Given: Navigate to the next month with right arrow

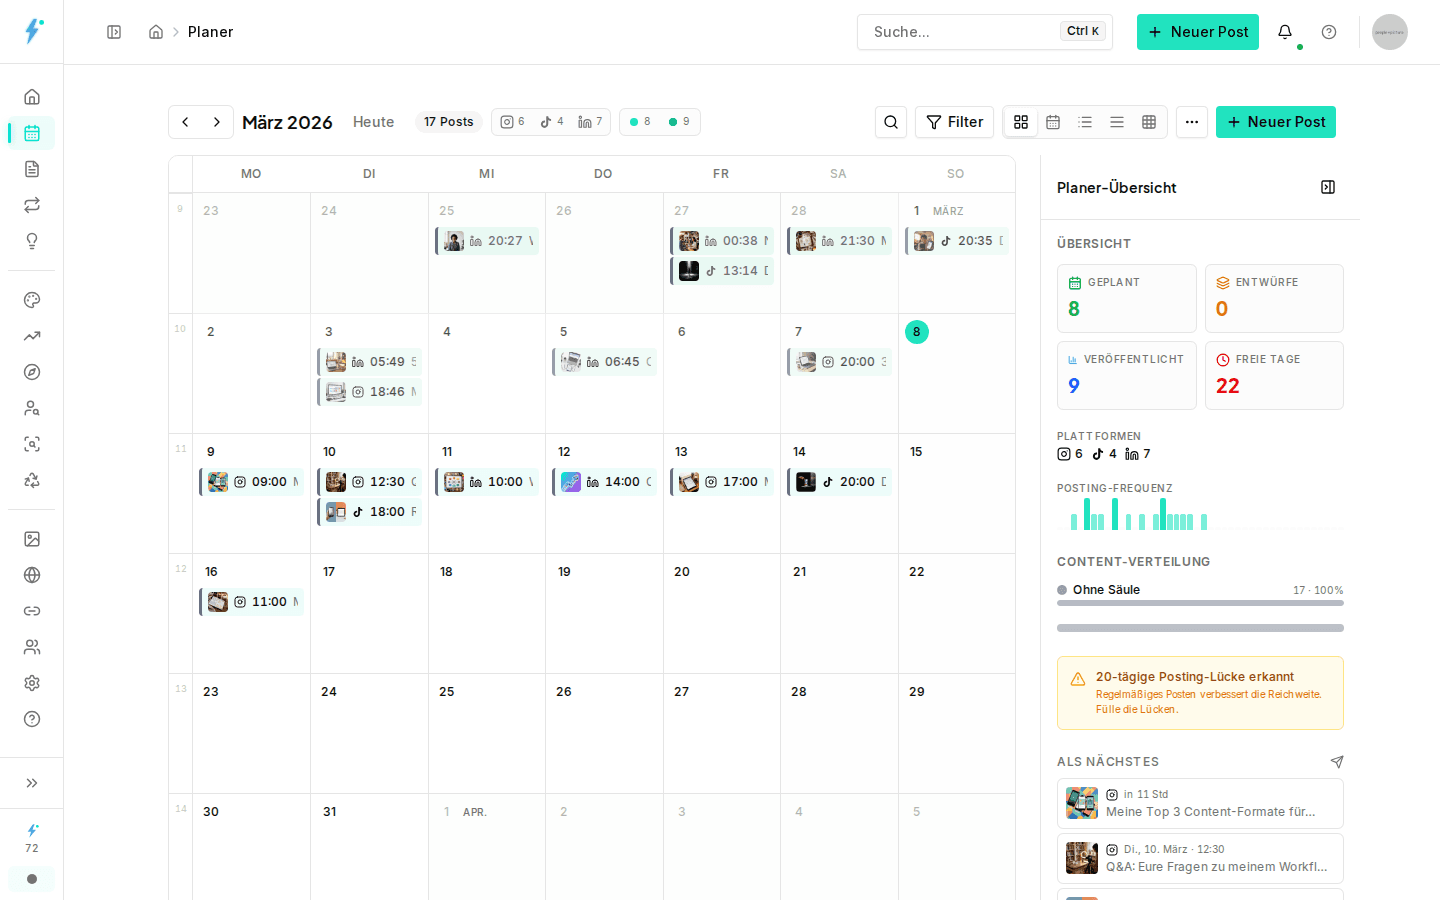Looking at the screenshot, I should coord(216,121).
